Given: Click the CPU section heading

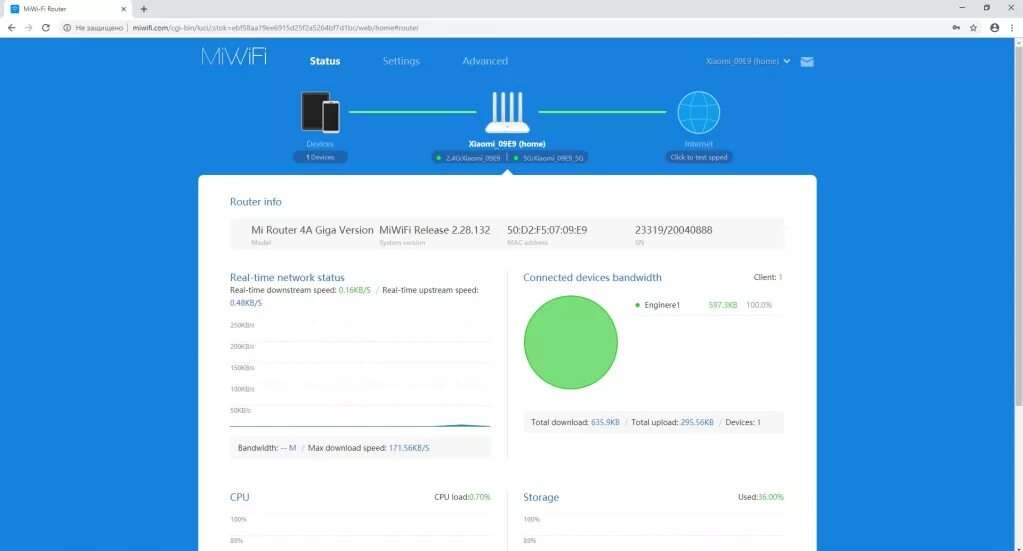Looking at the screenshot, I should click(x=239, y=497).
